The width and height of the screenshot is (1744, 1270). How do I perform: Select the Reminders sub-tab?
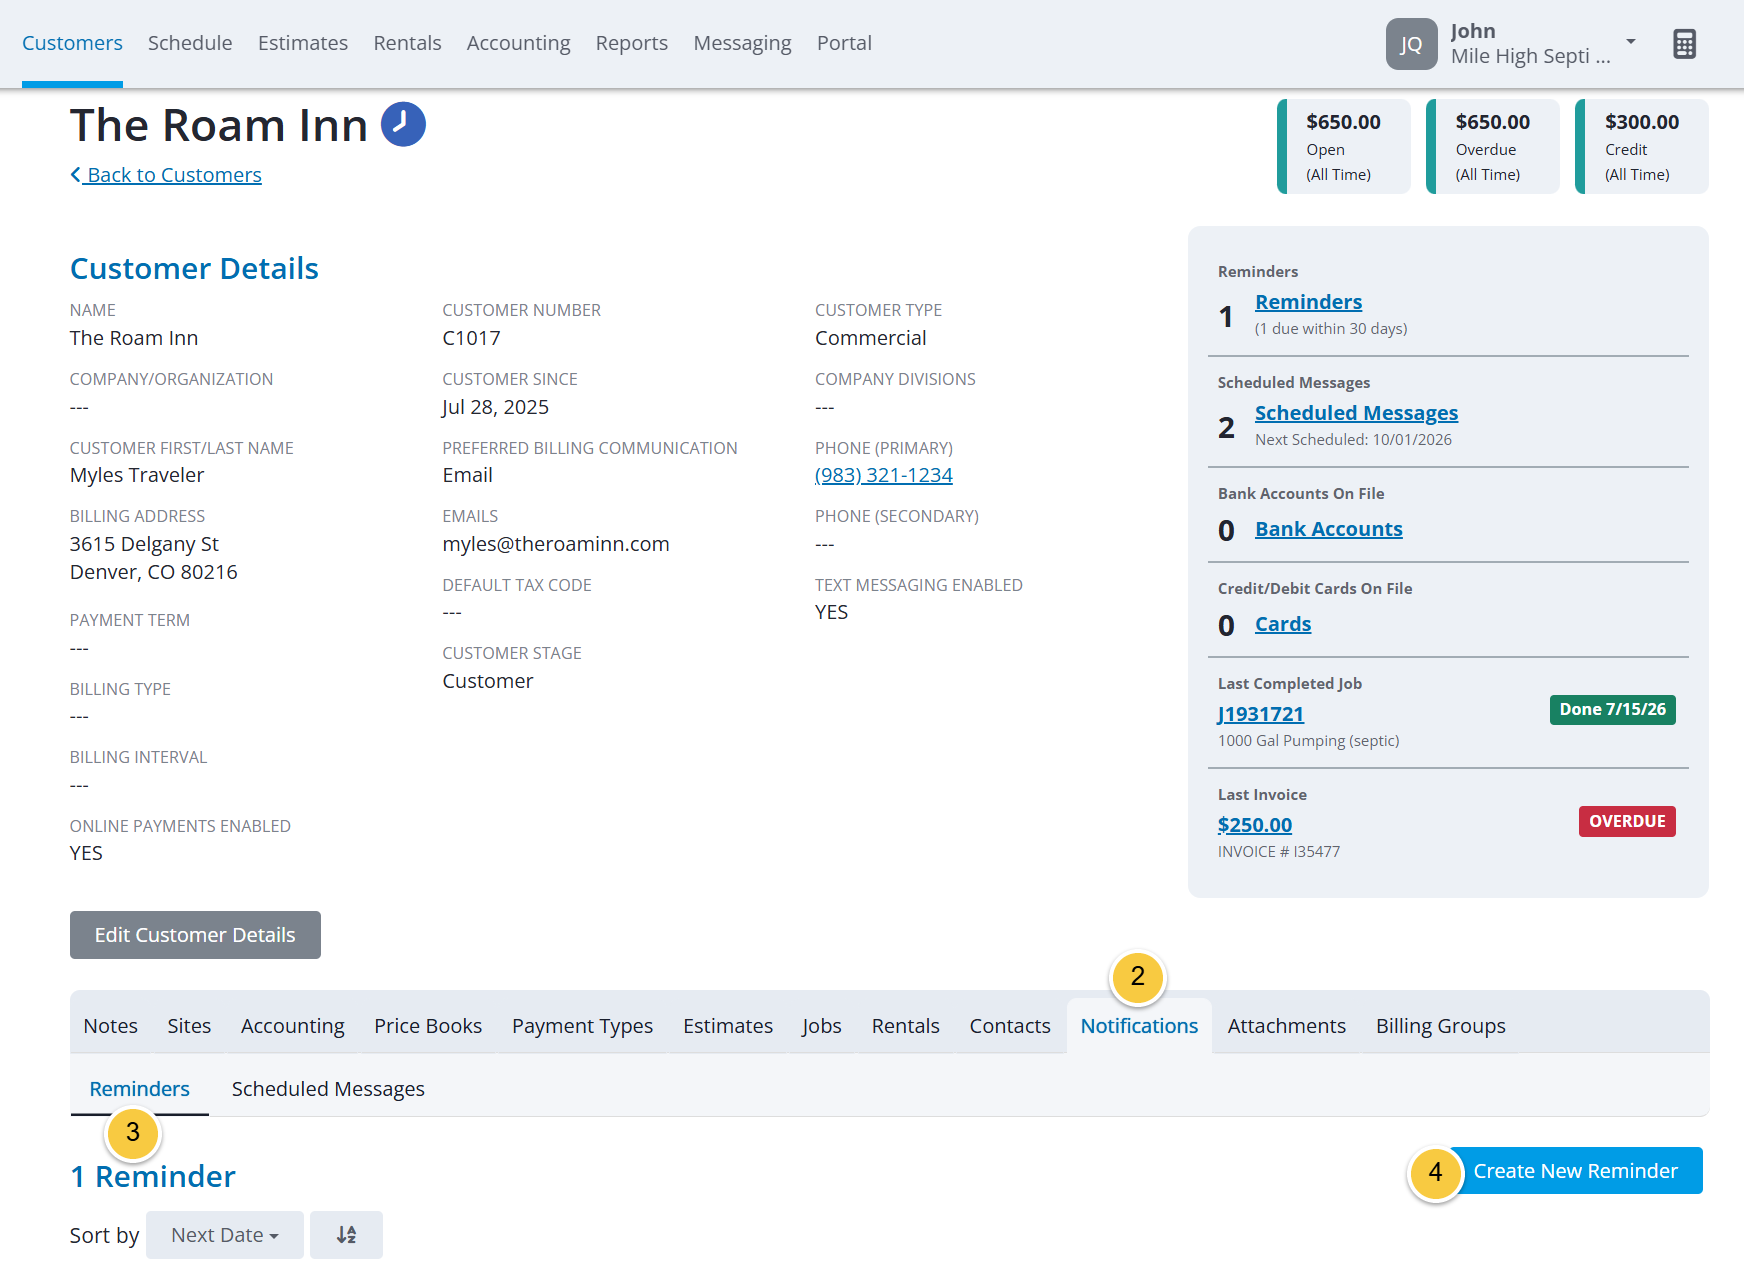139,1089
